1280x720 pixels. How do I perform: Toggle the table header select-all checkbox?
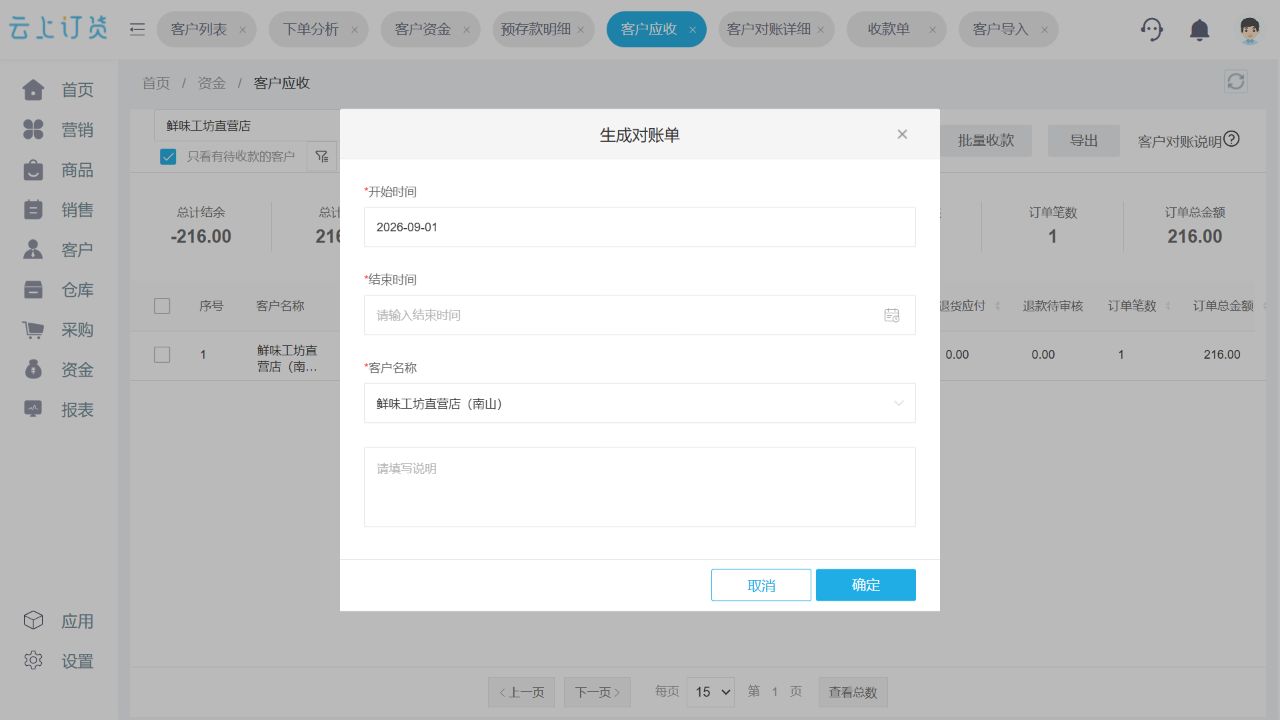(162, 306)
